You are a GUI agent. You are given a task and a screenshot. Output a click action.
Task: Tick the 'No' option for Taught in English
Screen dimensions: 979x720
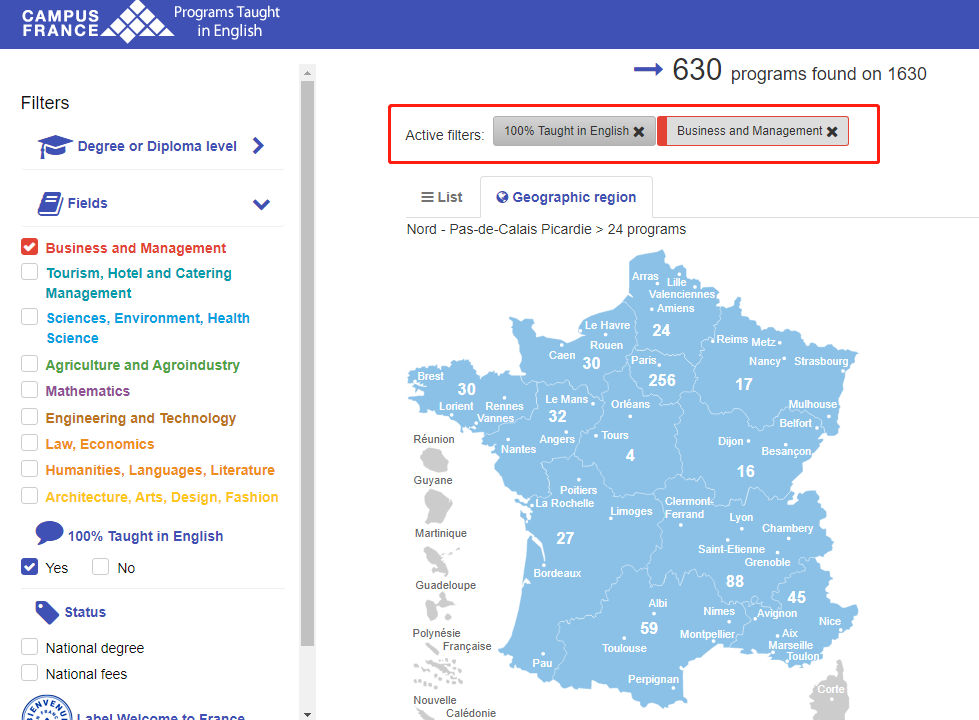101,567
